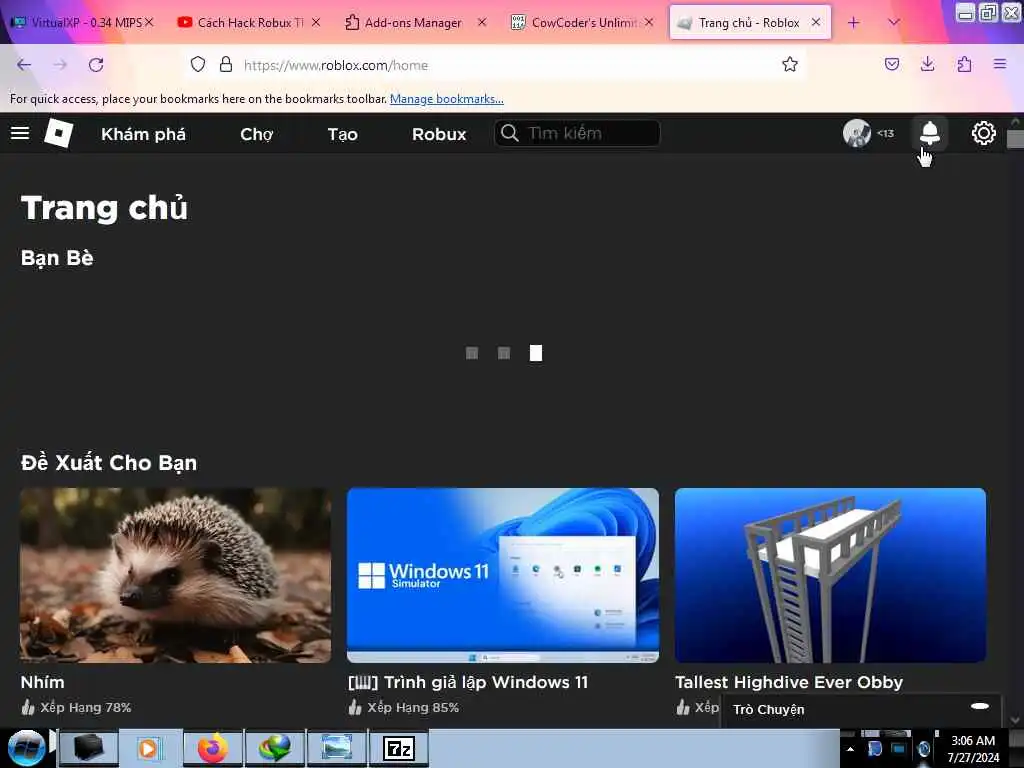This screenshot has height=768, width=1024.
Task: Click the Tìm kiếm search field
Action: [x=577, y=133]
